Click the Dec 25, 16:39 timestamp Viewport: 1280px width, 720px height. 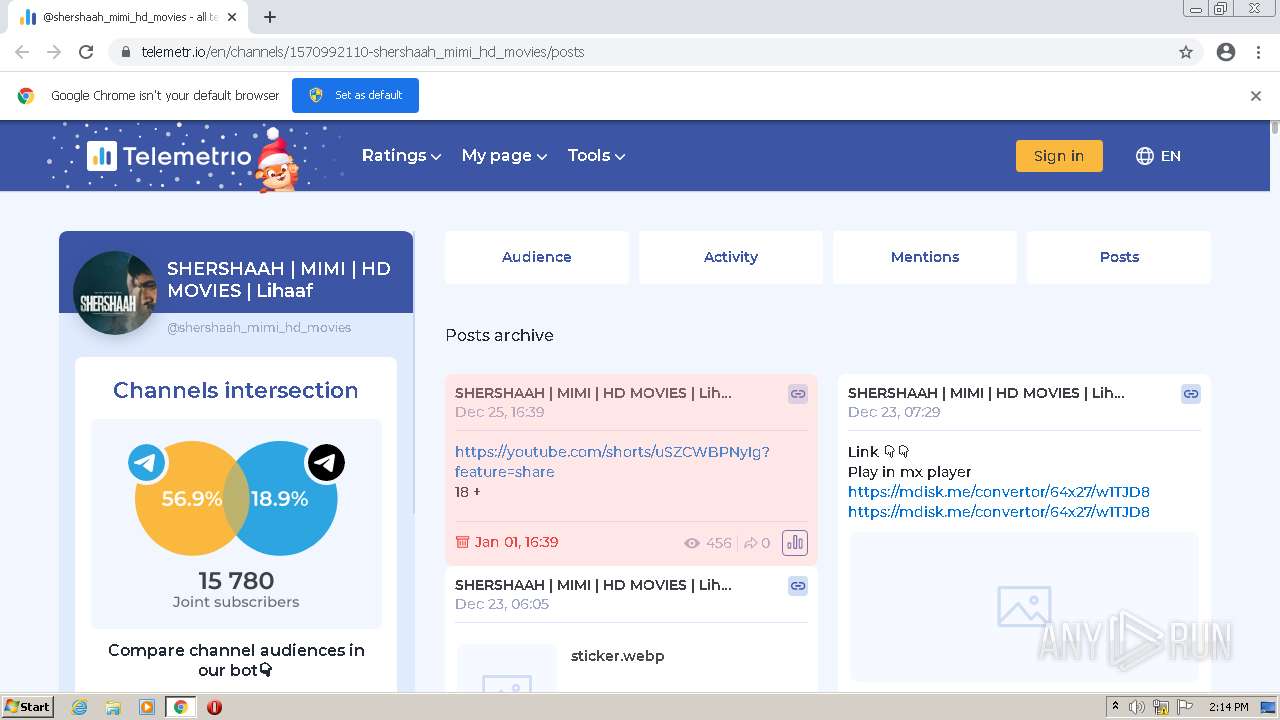[500, 412]
